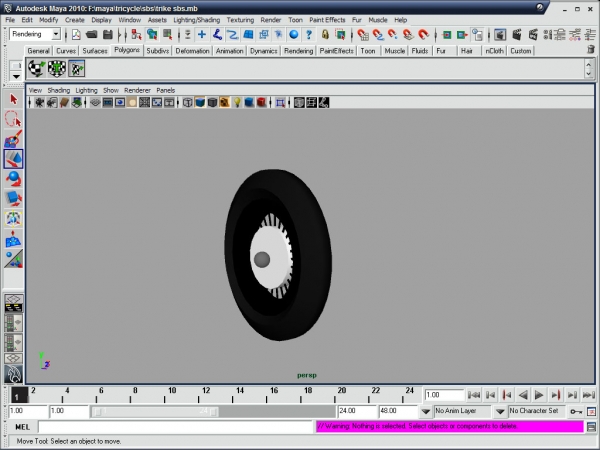The width and height of the screenshot is (600, 450).
Task: Click the second checkered shelf icon
Action: [57, 69]
